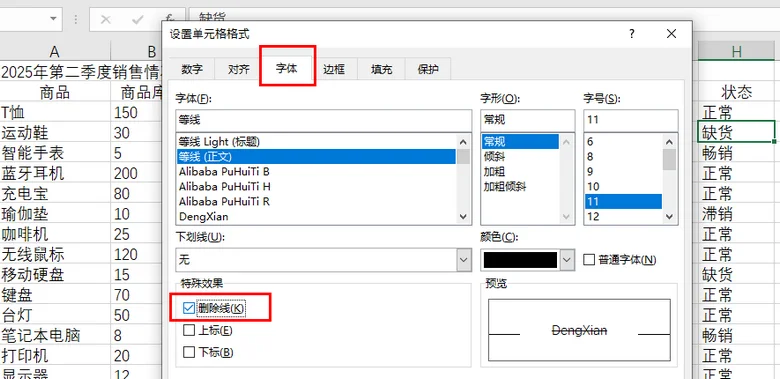Tick the 普通字体 checkbox
Image resolution: width=780 pixels, height=379 pixels.
[x=589, y=260]
